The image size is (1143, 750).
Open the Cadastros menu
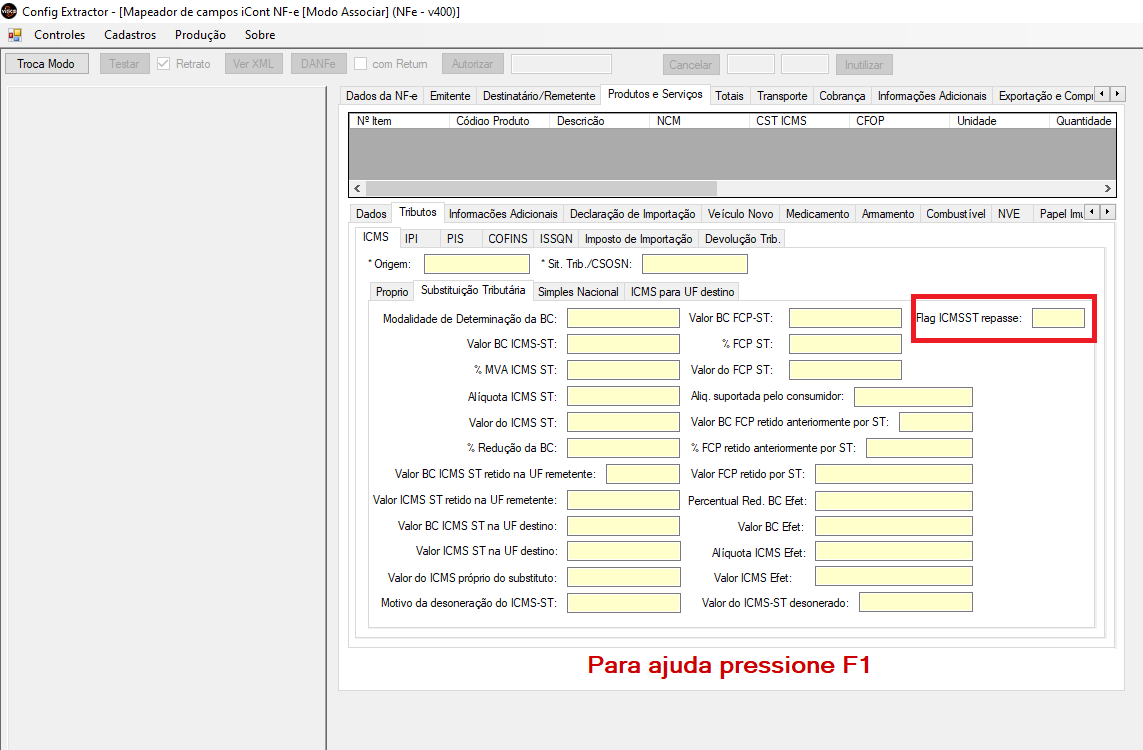130,35
